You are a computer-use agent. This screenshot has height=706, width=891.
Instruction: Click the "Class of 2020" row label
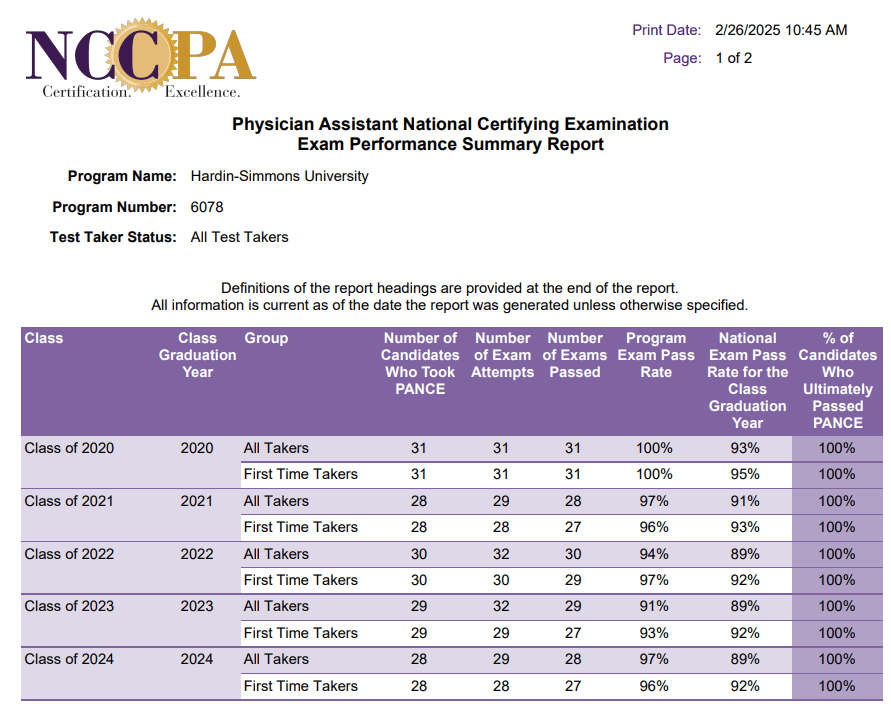point(69,448)
